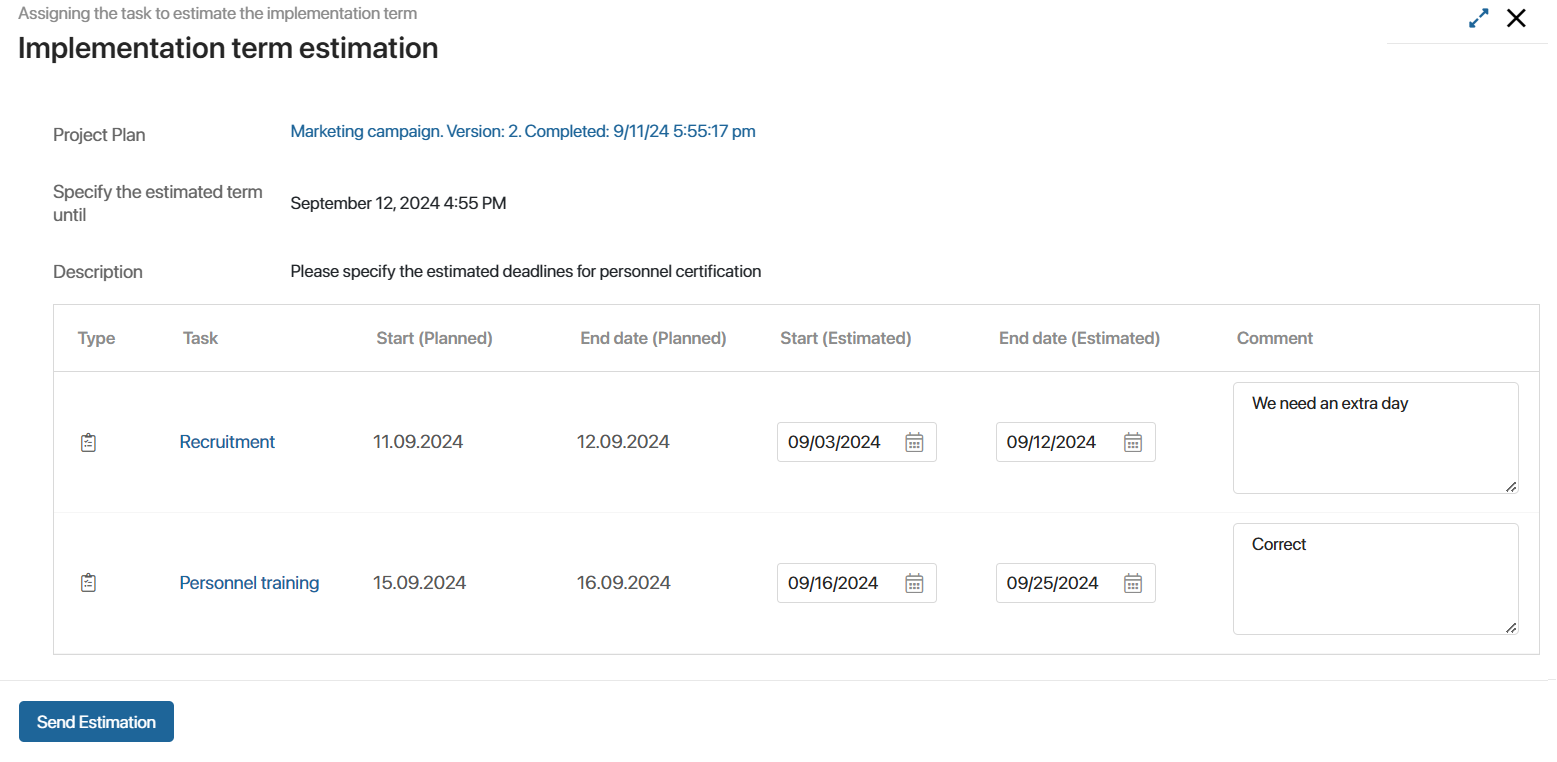Open calendar for Recruitment estimated start
This screenshot has height=762, width=1557.
pyautogui.click(x=914, y=442)
